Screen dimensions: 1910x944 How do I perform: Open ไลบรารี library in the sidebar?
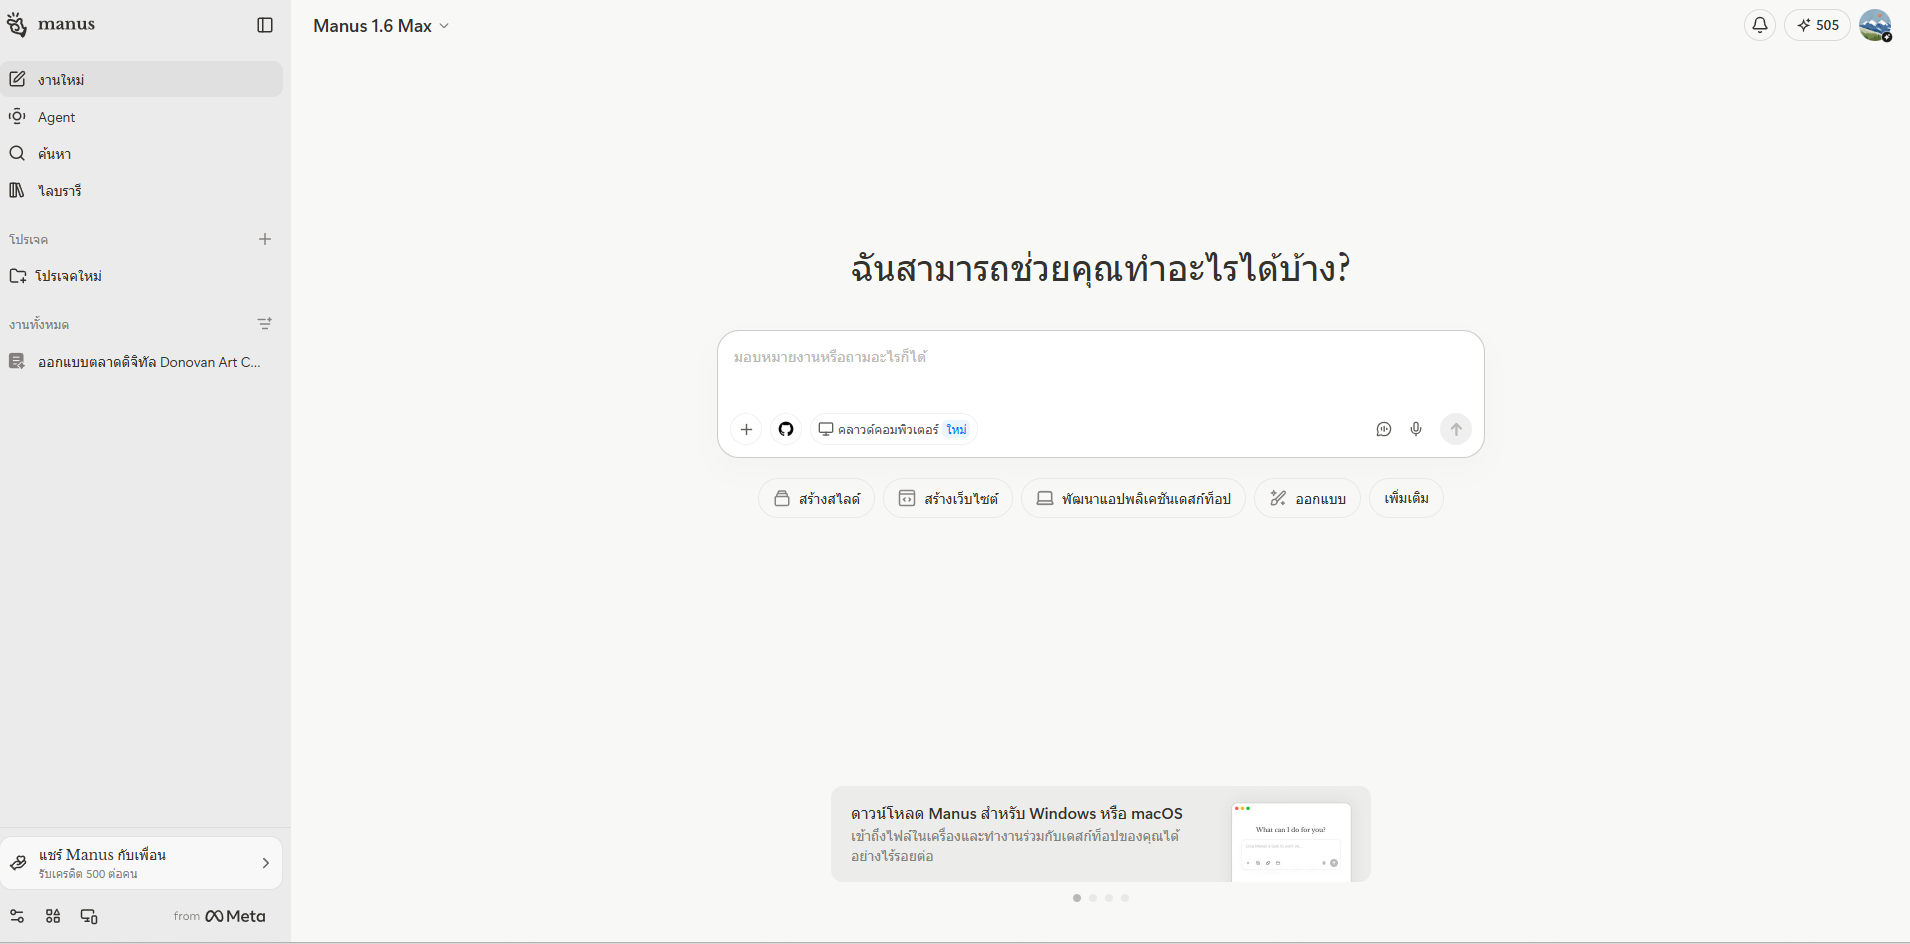pyautogui.click(x=142, y=191)
